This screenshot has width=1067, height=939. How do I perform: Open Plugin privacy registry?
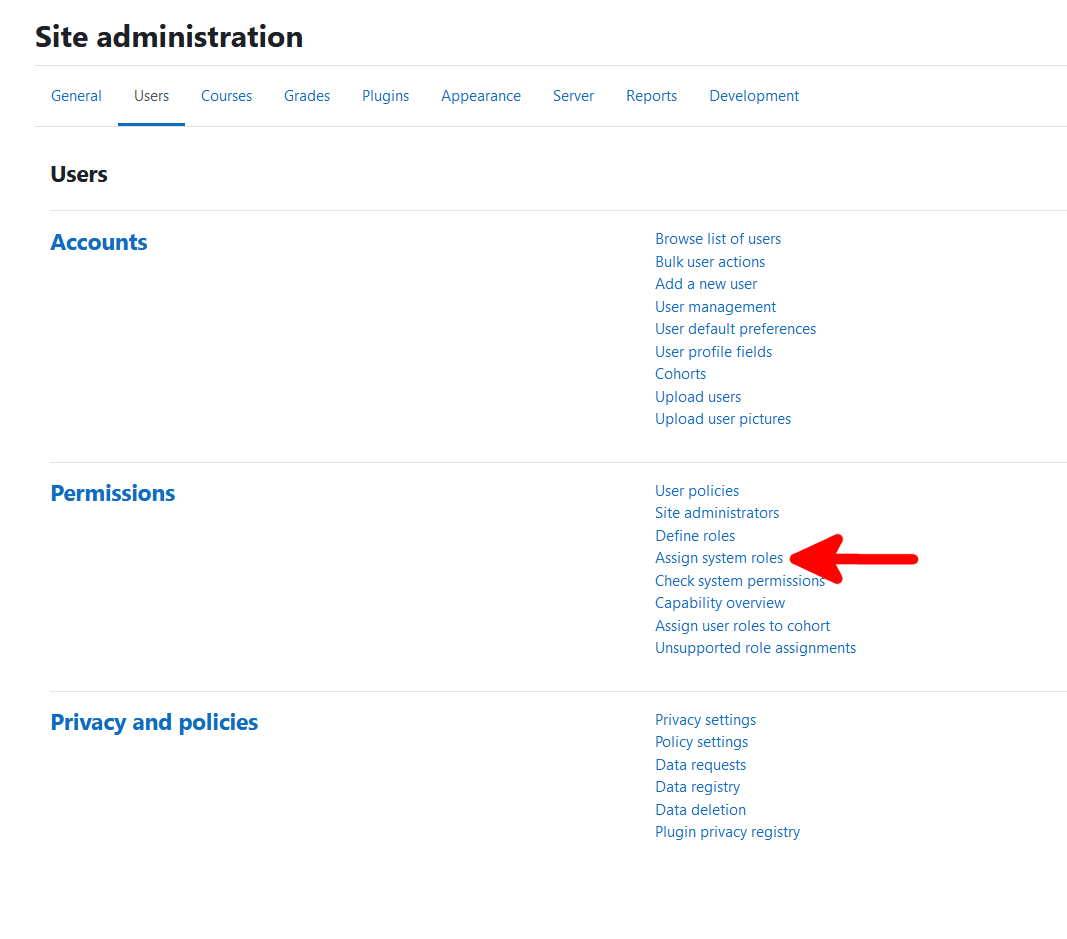point(727,831)
